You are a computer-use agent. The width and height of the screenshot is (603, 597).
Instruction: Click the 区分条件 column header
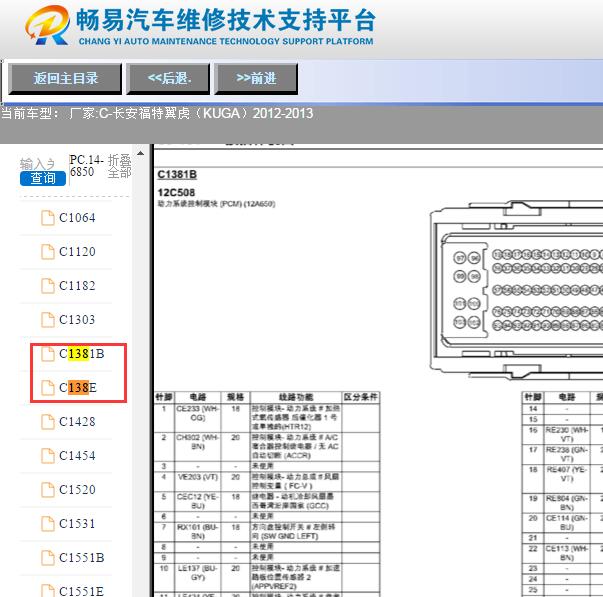click(x=361, y=397)
